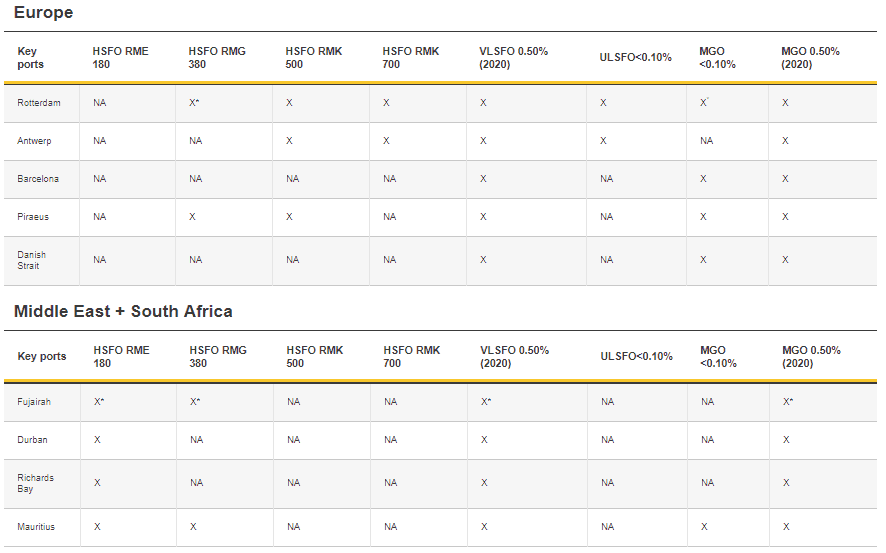
Task: Click the Rotterdam port row label
Action: [x=38, y=103]
